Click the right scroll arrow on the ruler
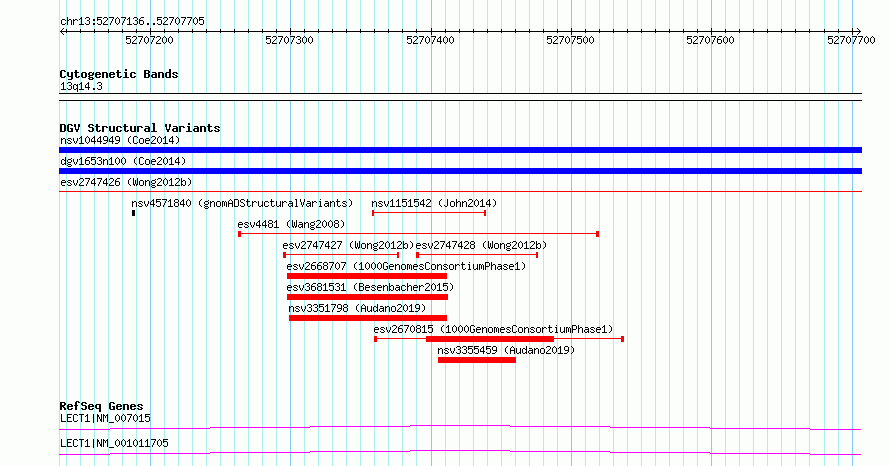Viewport: 890px width, 466px height. [x=858, y=32]
